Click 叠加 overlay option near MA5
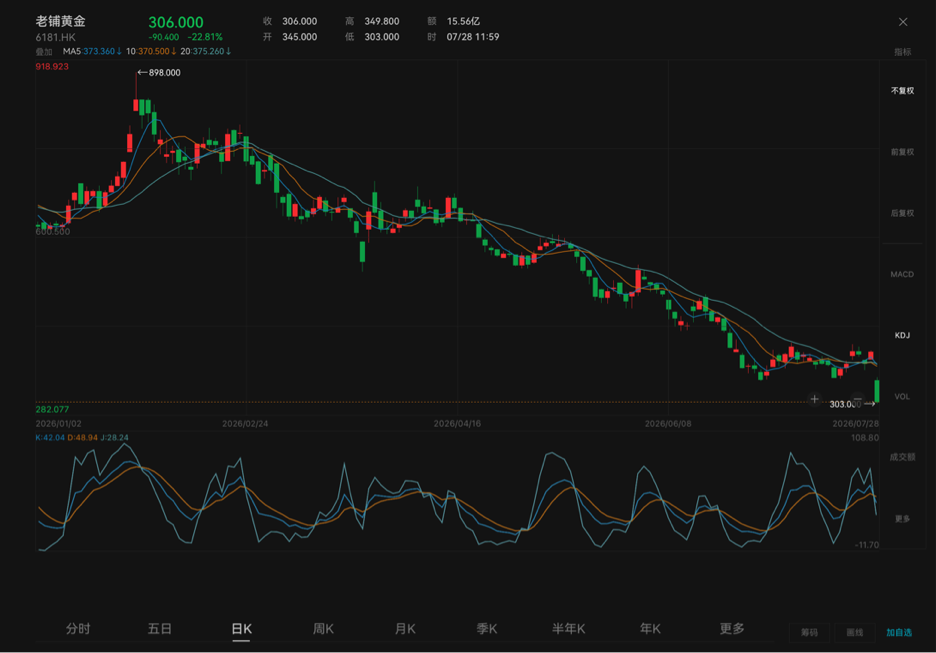 [44, 52]
